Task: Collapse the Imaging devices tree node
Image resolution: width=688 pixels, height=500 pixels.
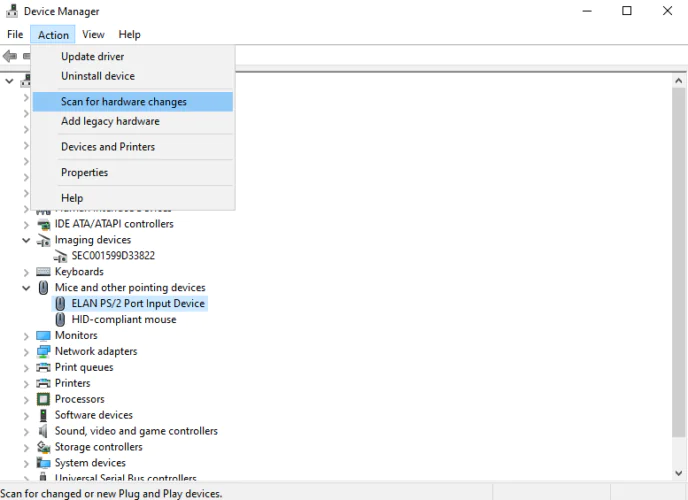Action: [27, 240]
